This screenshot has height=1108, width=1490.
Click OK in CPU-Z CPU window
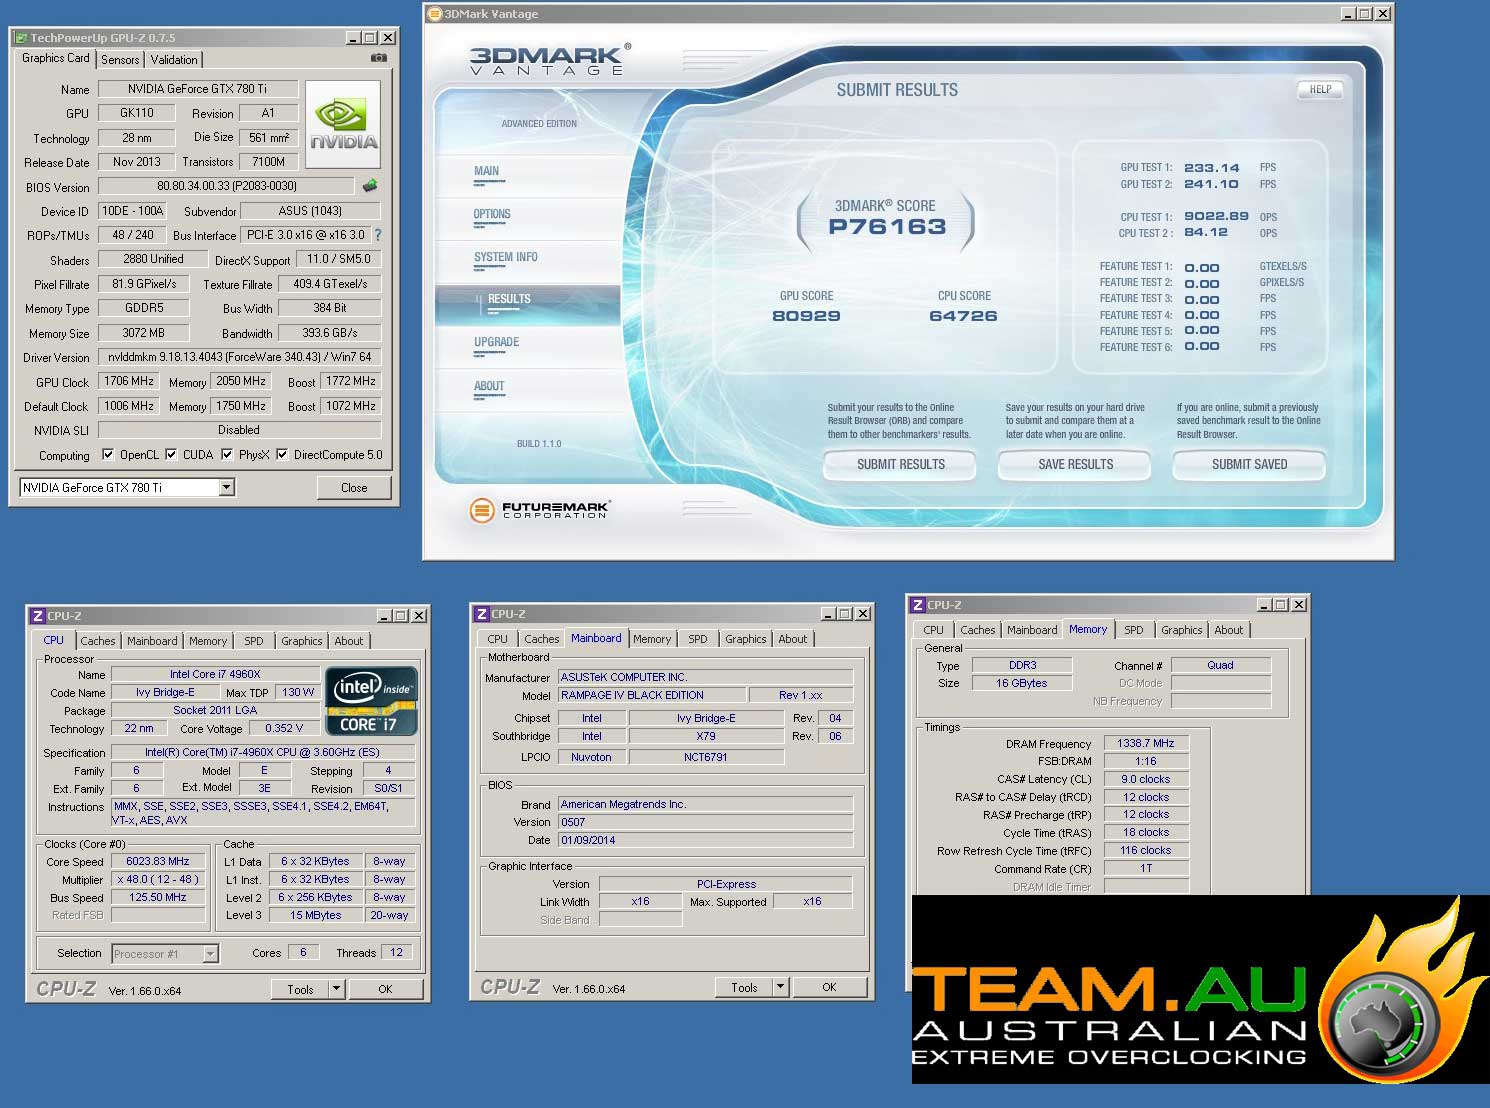tap(385, 989)
